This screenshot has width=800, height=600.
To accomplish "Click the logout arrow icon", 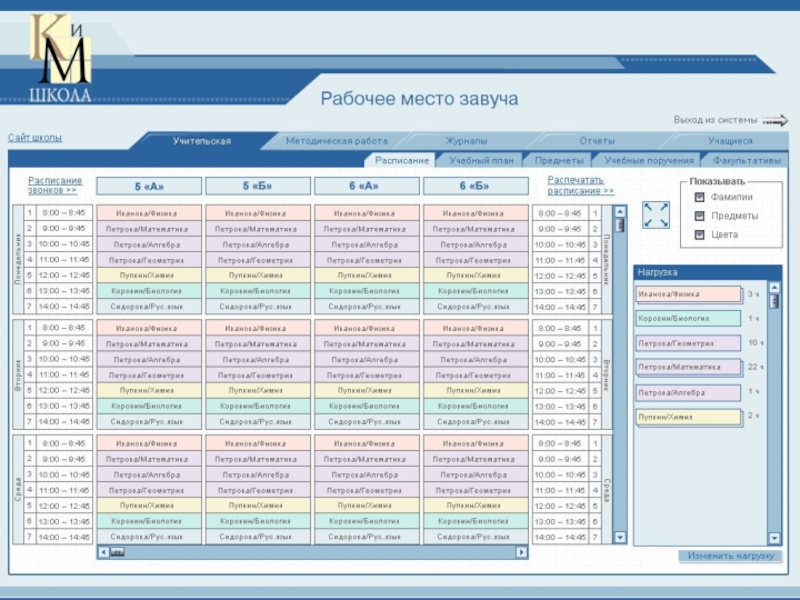I will 775,121.
